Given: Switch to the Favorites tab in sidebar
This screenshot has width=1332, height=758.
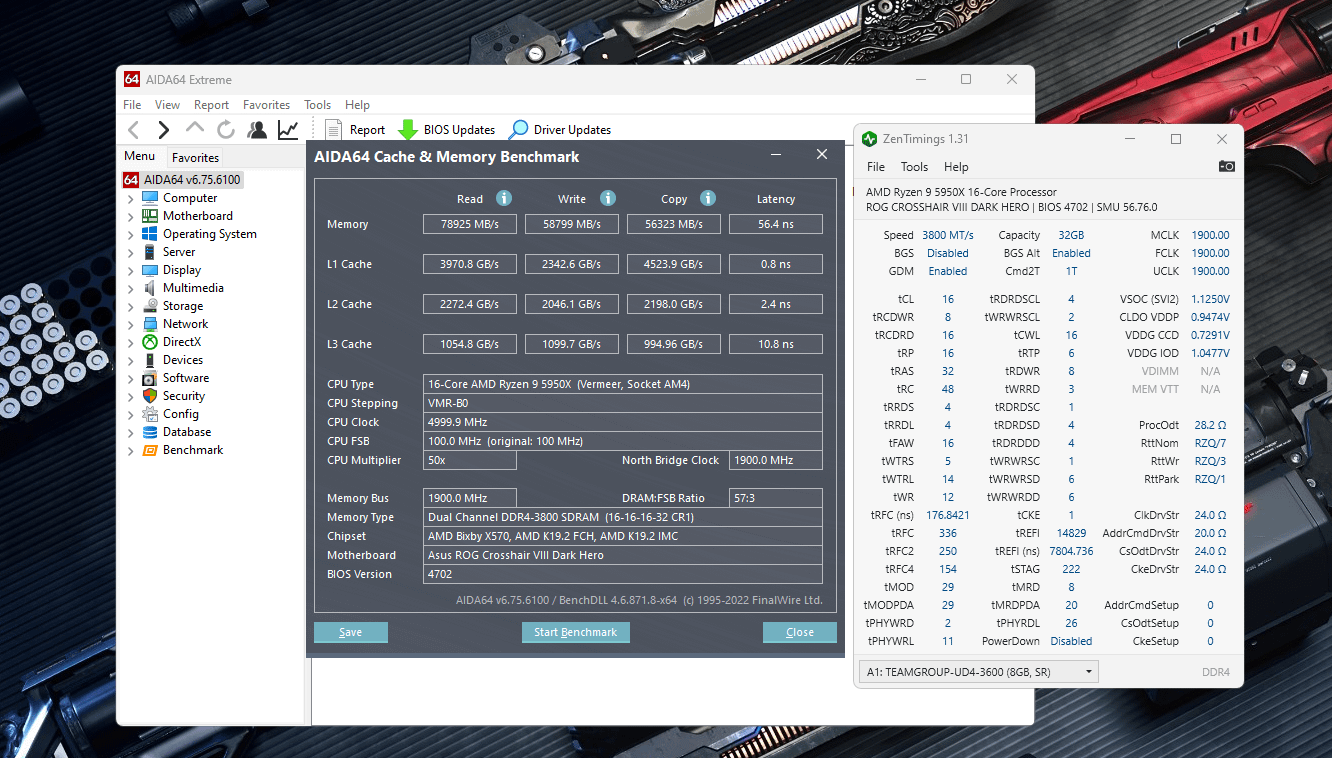Looking at the screenshot, I should tap(195, 157).
